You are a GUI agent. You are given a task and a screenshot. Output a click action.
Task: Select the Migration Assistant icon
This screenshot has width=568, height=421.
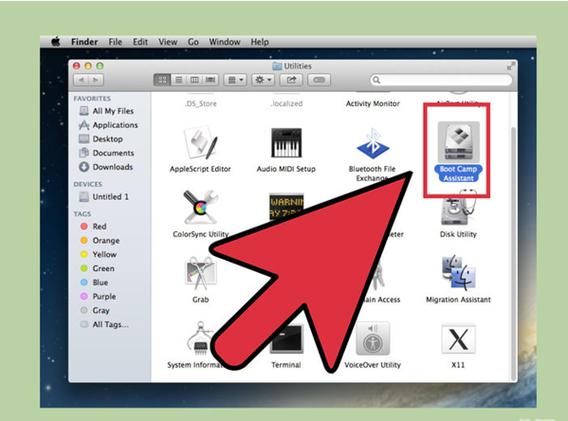coord(458,273)
